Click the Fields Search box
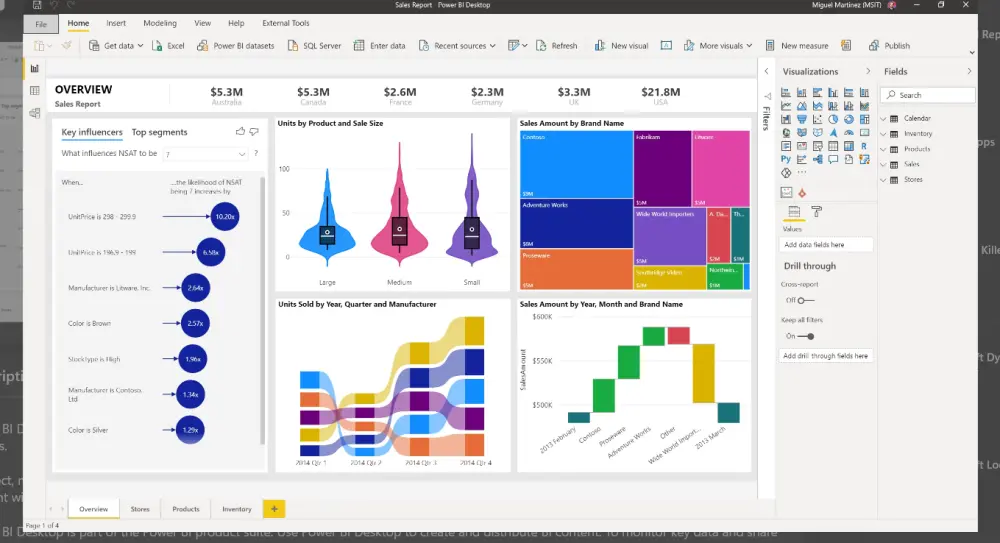Viewport: 1000px width, 543px height. (928, 95)
